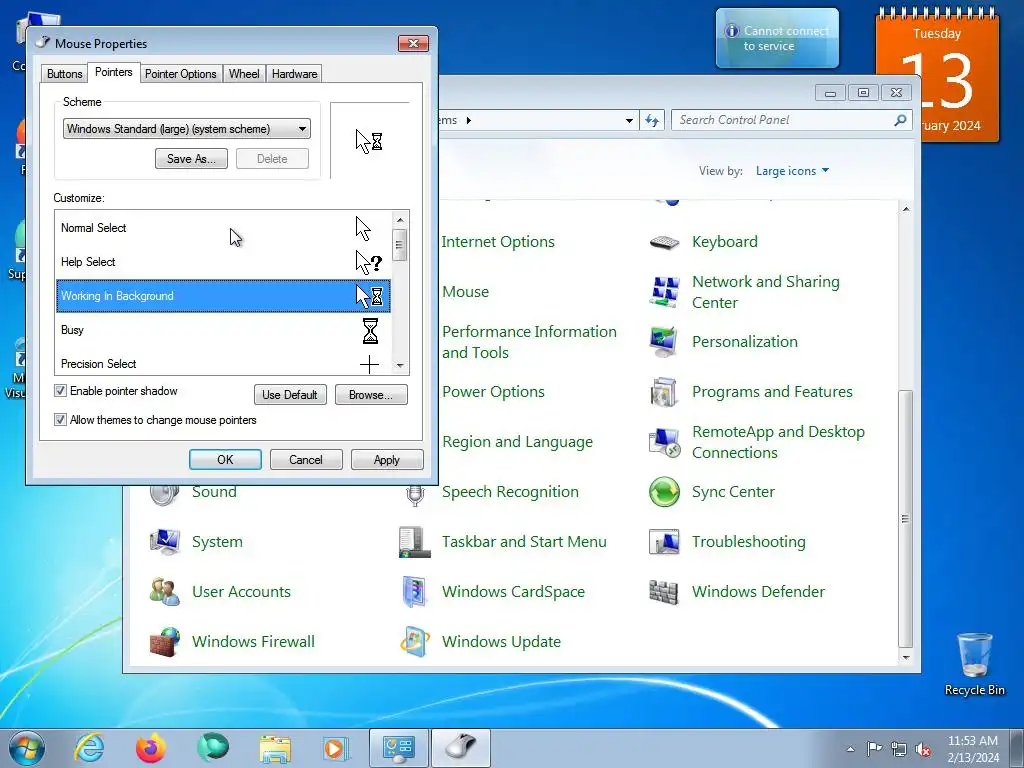1024x768 pixels.
Task: Click the taskbar clock and date
Action: point(972,749)
